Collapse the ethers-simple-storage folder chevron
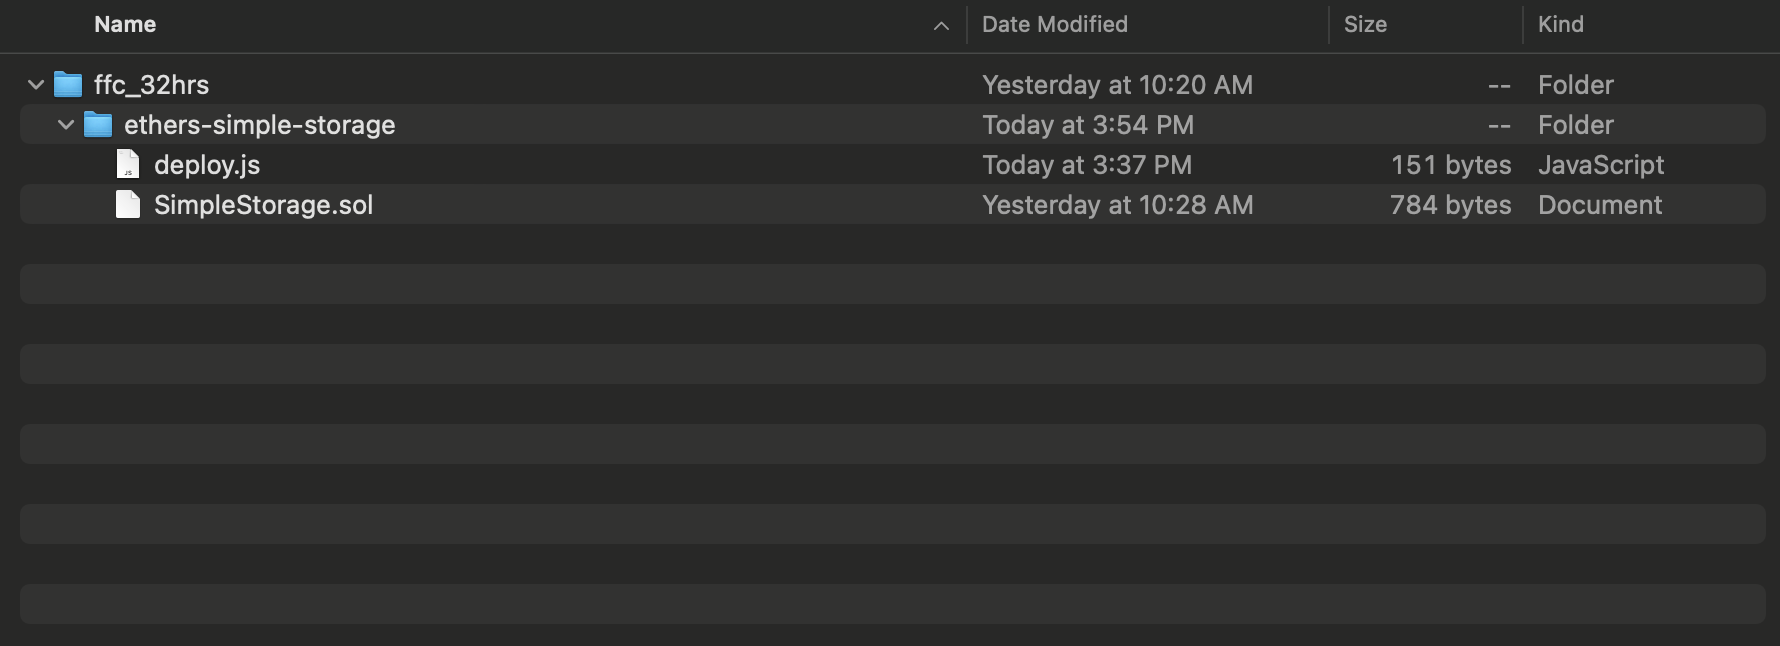This screenshot has height=646, width=1780. [66, 125]
